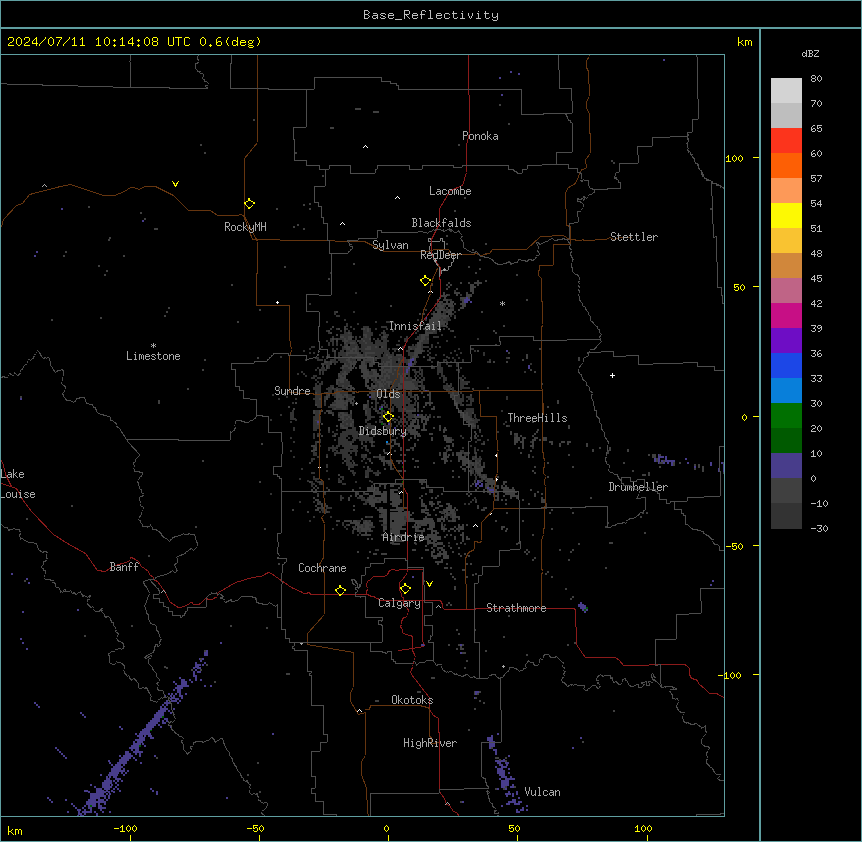Select the yellow diamond marker south of RedDeer
The width and height of the screenshot is (862, 842).
coord(425,281)
